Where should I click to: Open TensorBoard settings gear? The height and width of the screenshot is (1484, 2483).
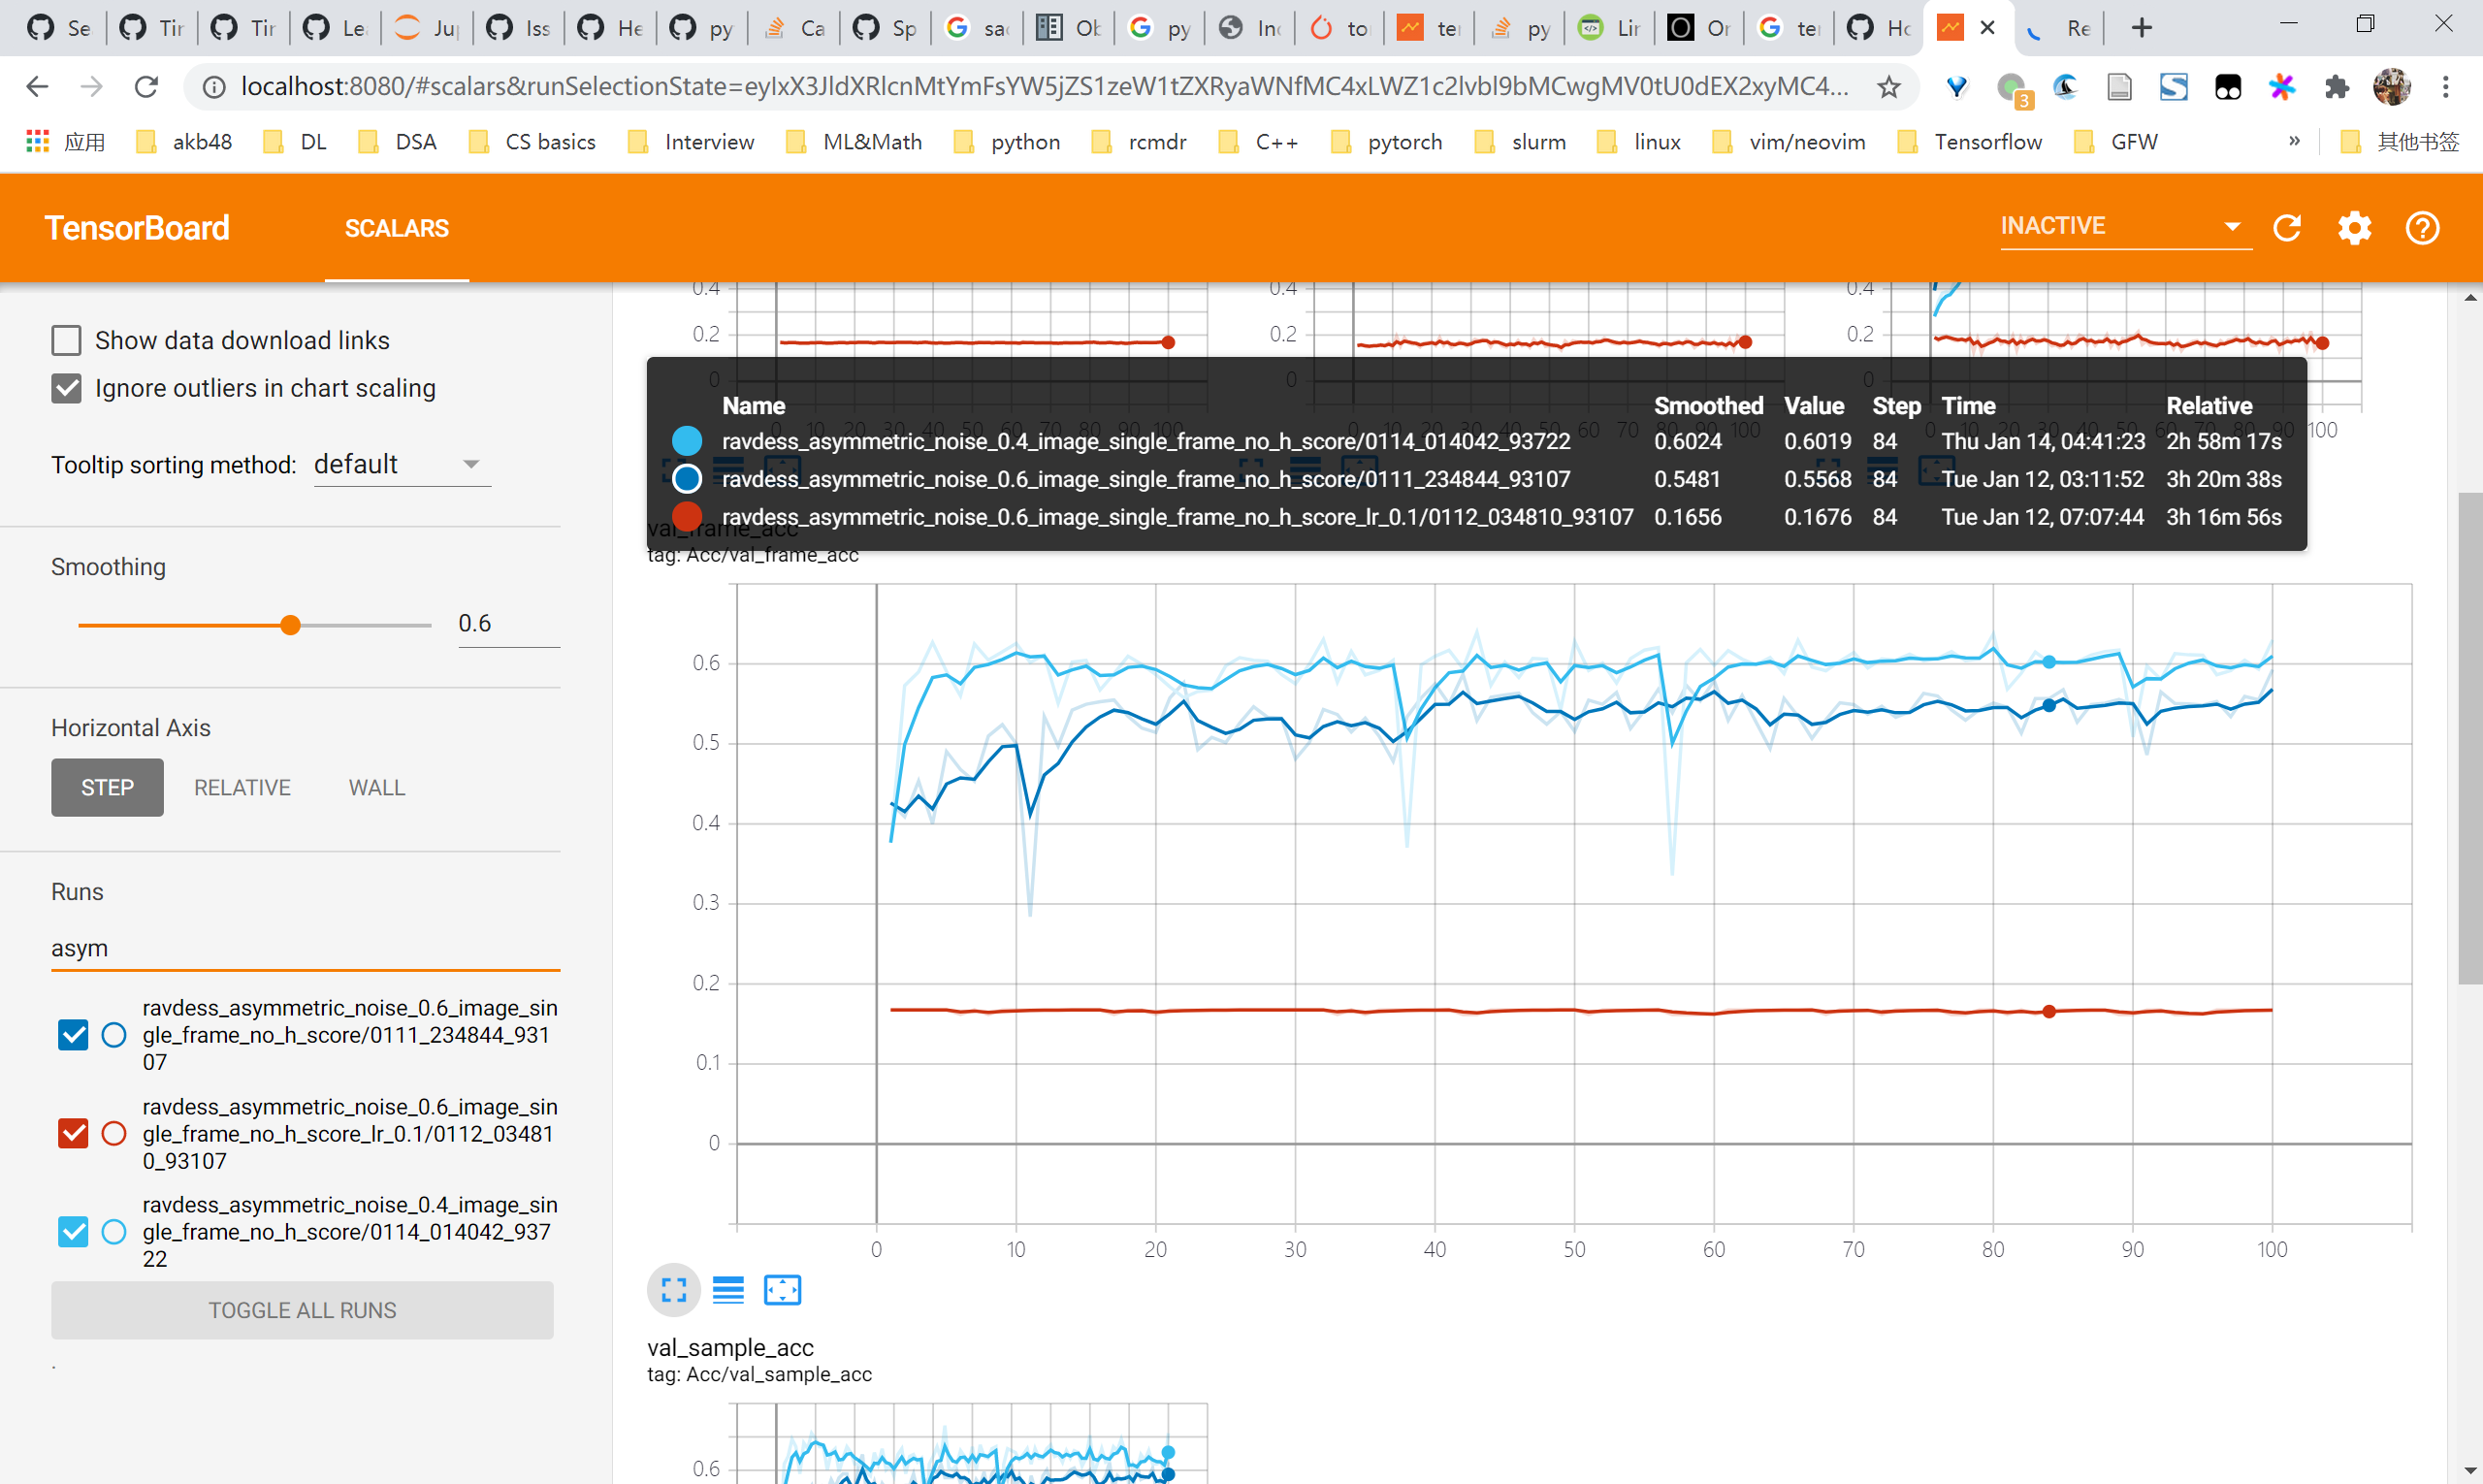coord(2354,228)
